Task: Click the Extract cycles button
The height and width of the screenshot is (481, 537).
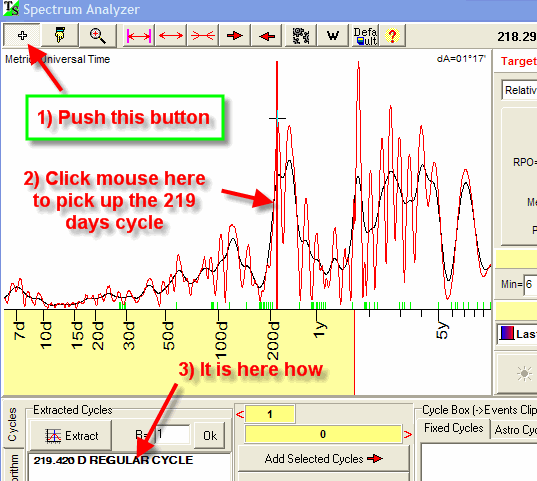Action: click(x=71, y=435)
